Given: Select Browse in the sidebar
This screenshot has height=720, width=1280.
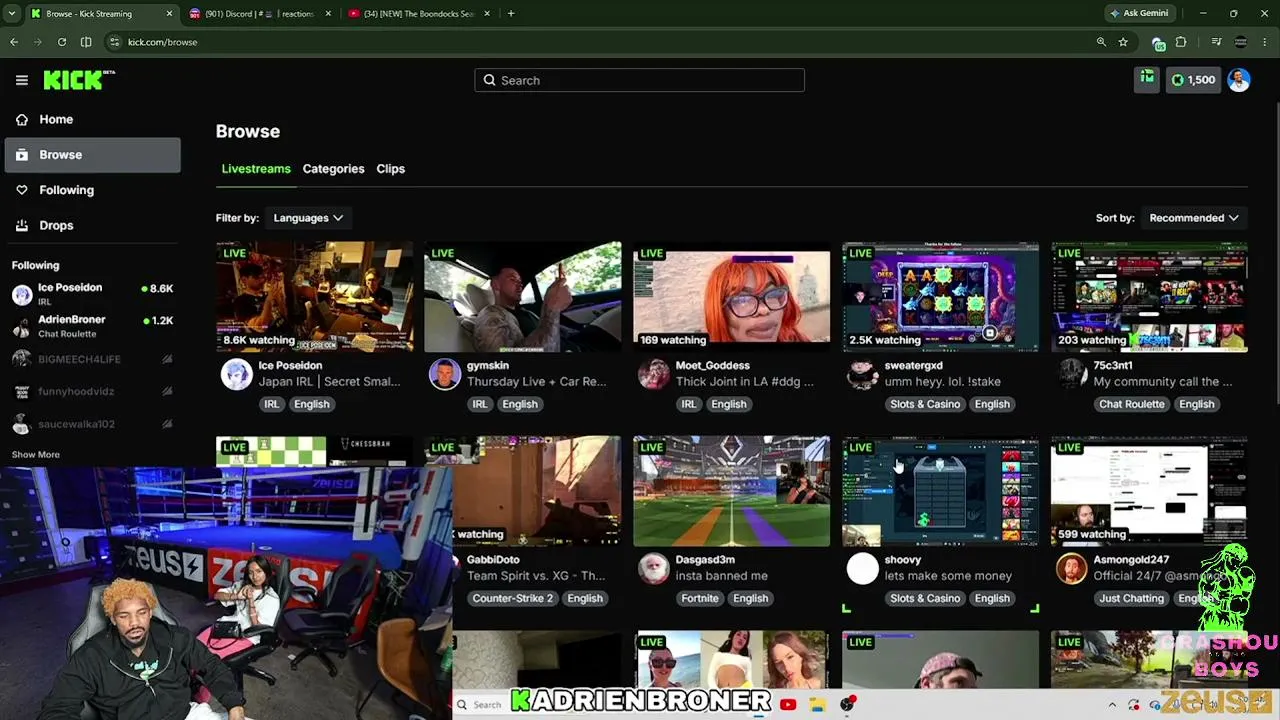Looking at the screenshot, I should [92, 155].
